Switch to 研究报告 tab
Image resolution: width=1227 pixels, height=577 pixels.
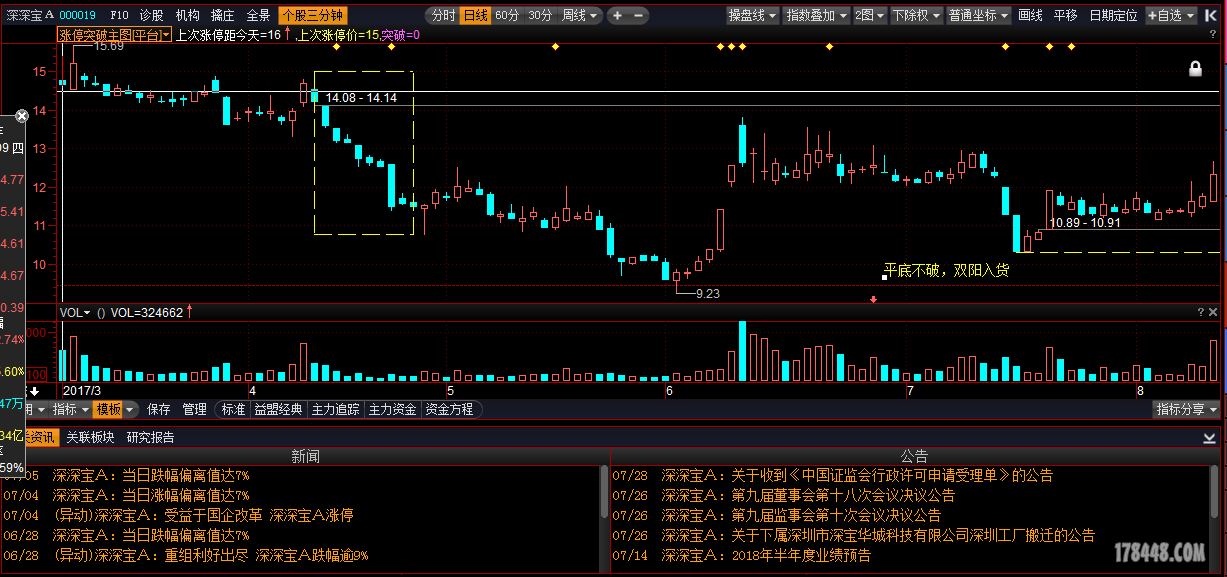coord(150,437)
